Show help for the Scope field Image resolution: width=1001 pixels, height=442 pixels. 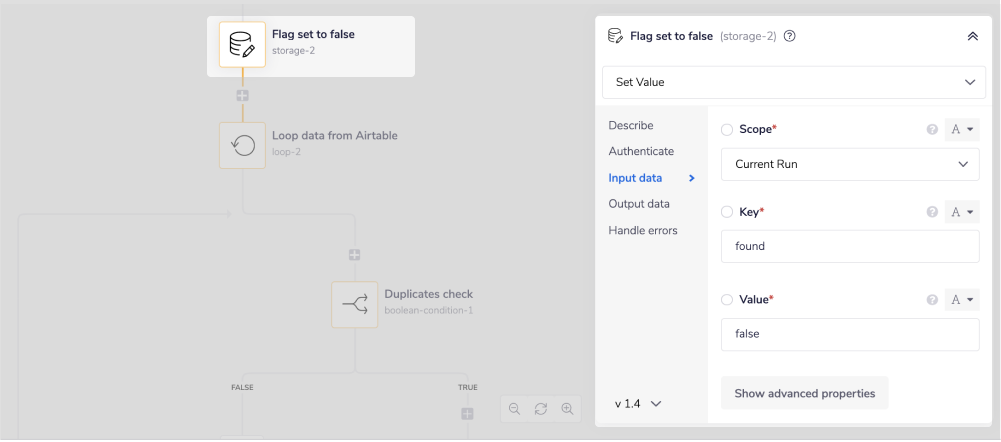coord(932,130)
